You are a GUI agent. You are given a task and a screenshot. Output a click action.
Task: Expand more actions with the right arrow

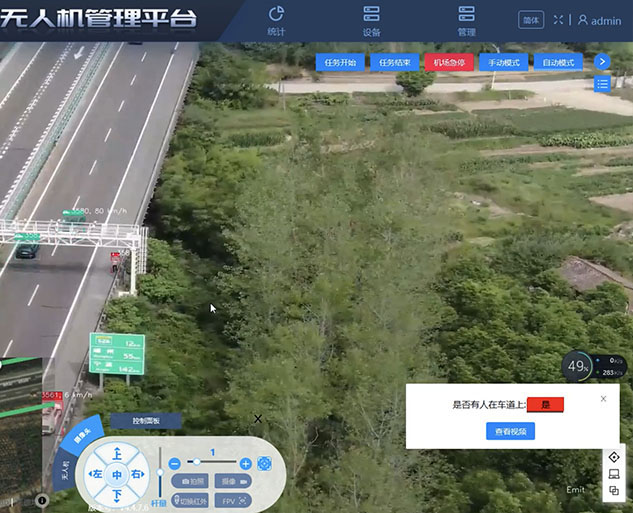coord(602,61)
